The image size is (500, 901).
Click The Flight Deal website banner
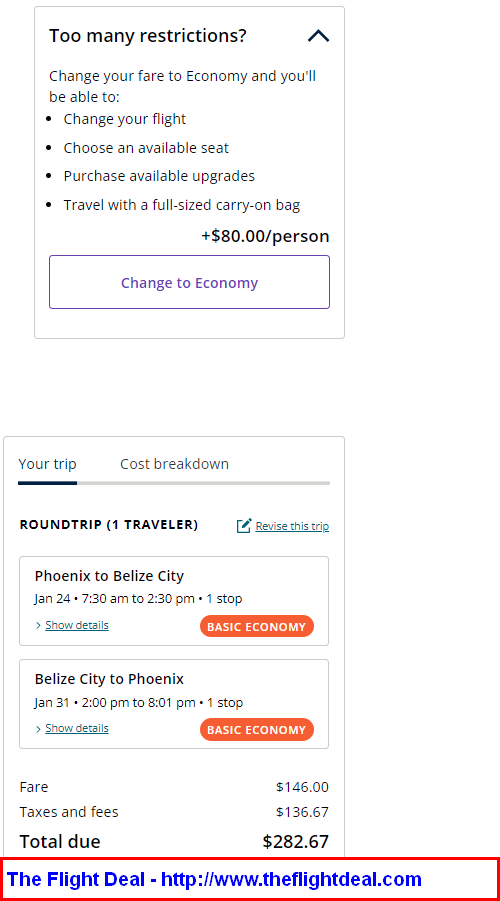pos(250,879)
